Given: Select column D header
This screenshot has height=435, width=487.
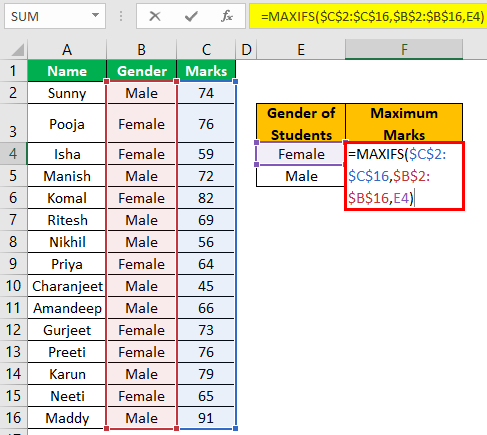Looking at the screenshot, I should click(x=246, y=50).
